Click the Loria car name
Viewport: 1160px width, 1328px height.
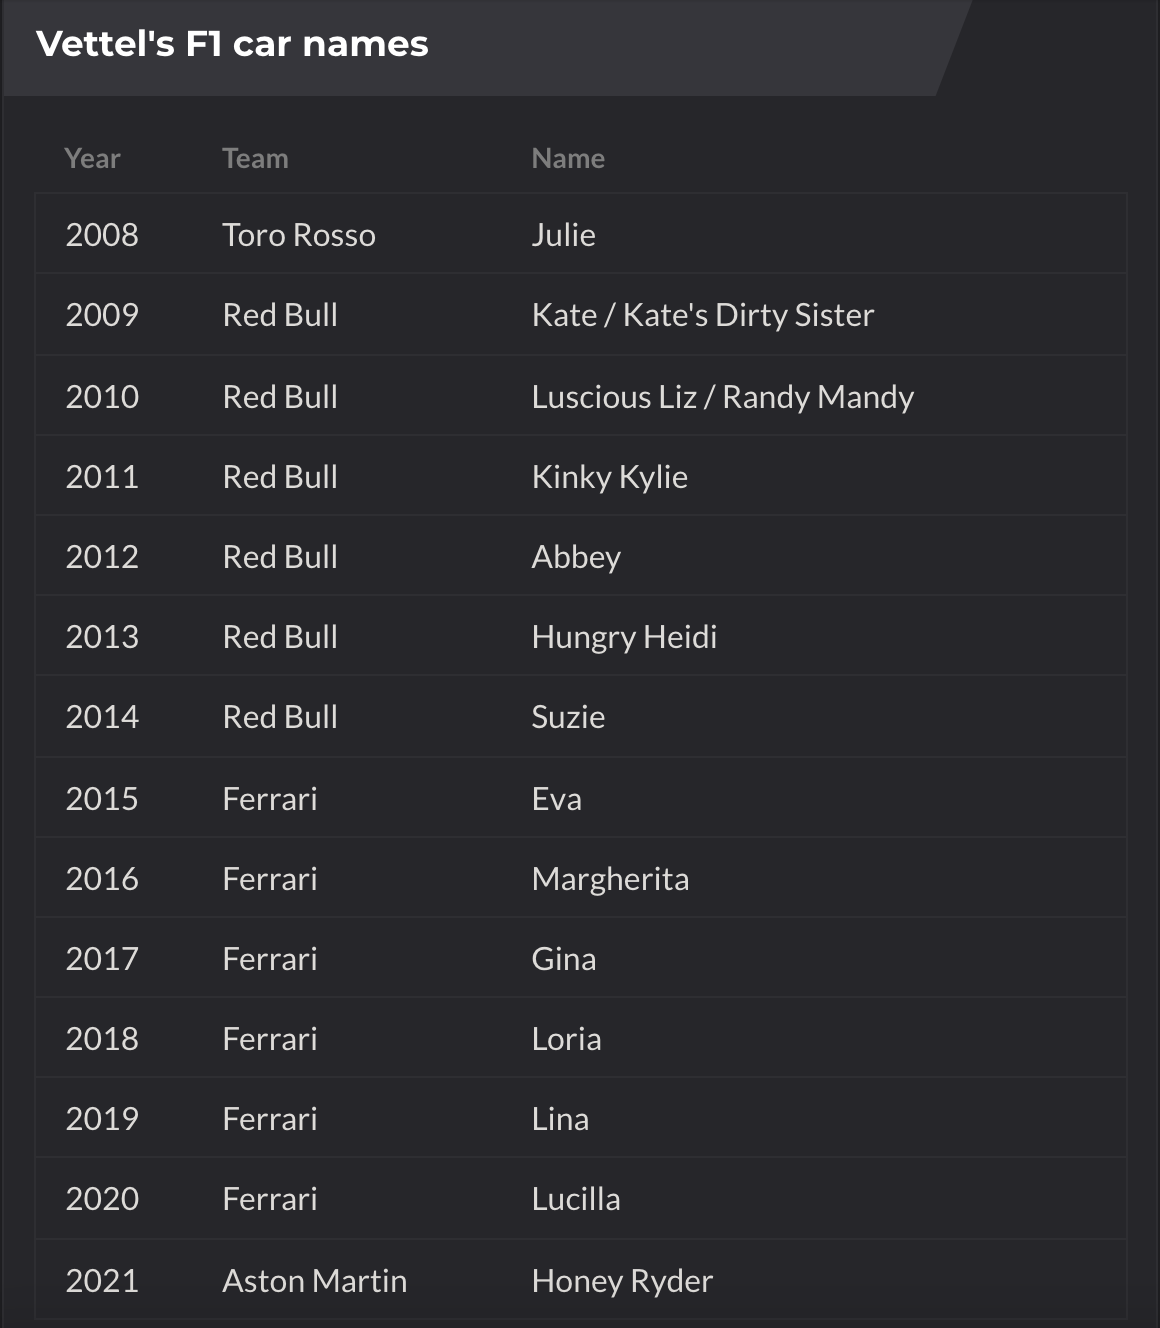(x=566, y=1039)
